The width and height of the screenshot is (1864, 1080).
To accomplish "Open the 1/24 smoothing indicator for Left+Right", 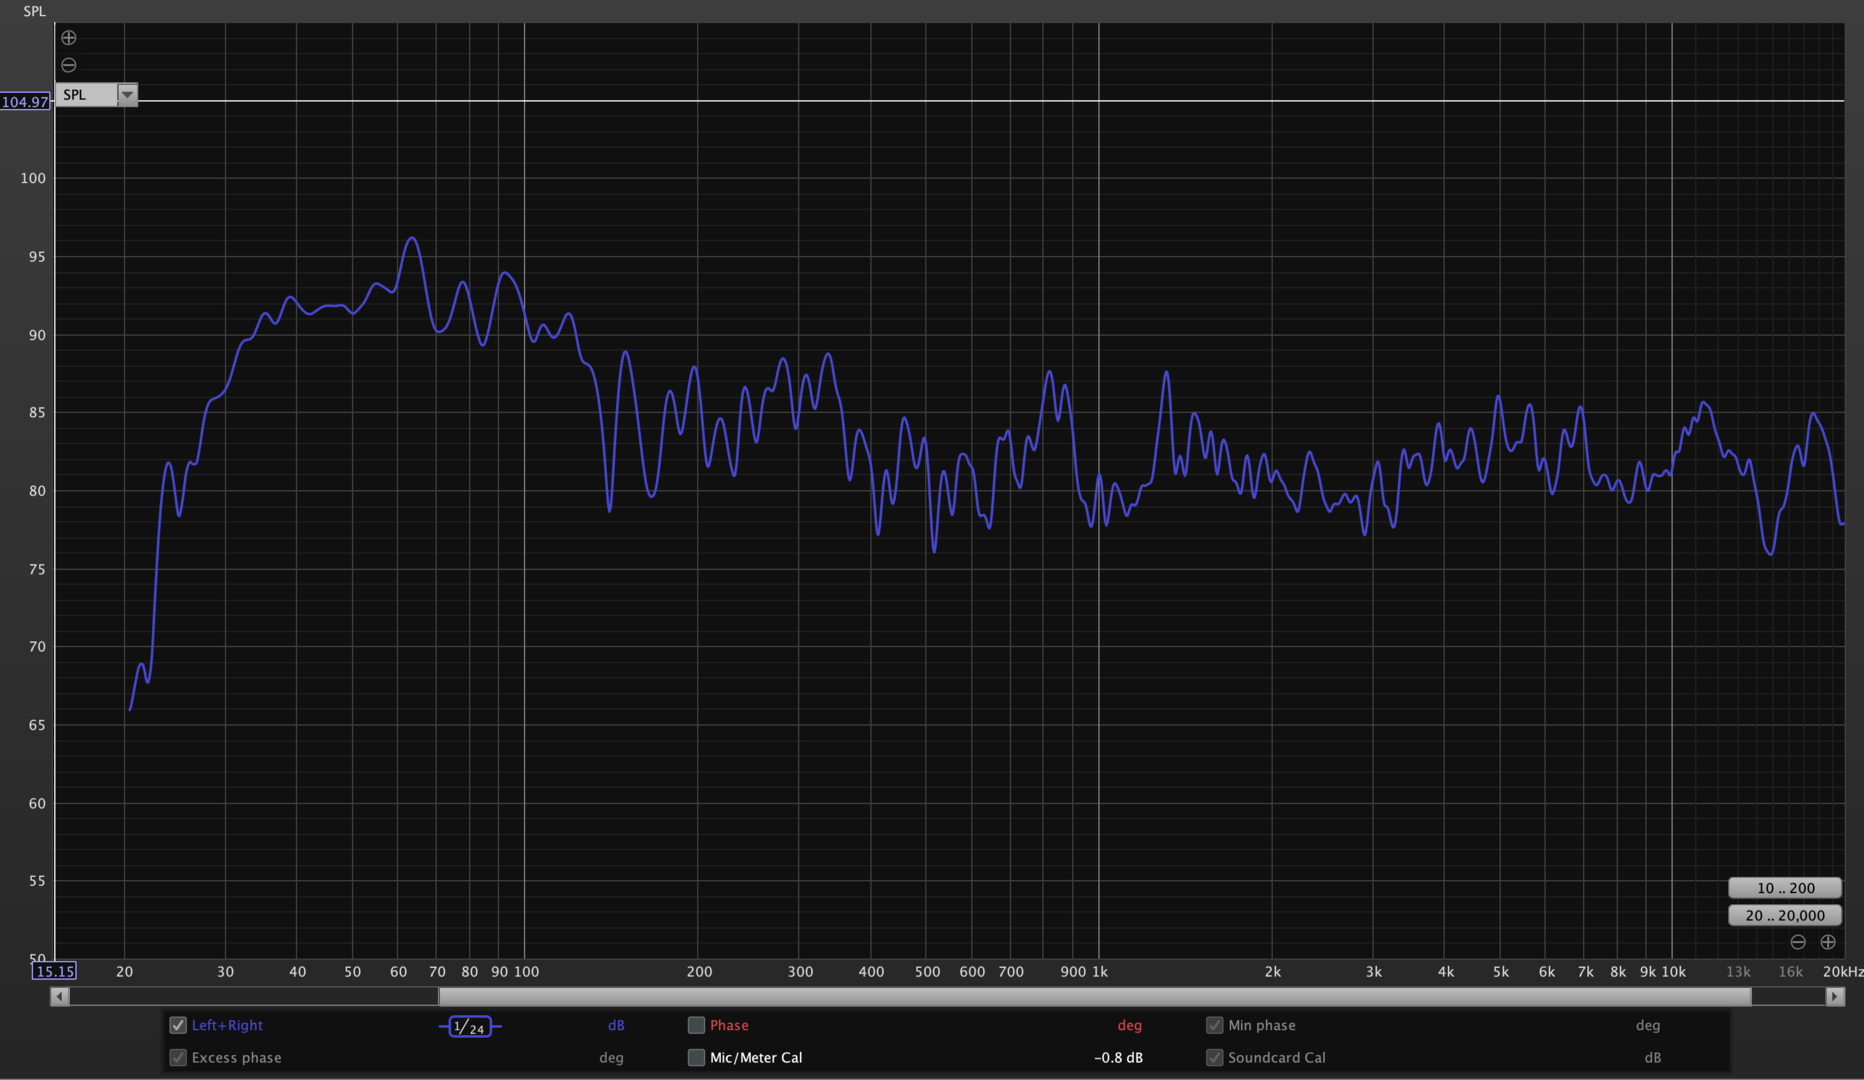I will [x=469, y=1027].
